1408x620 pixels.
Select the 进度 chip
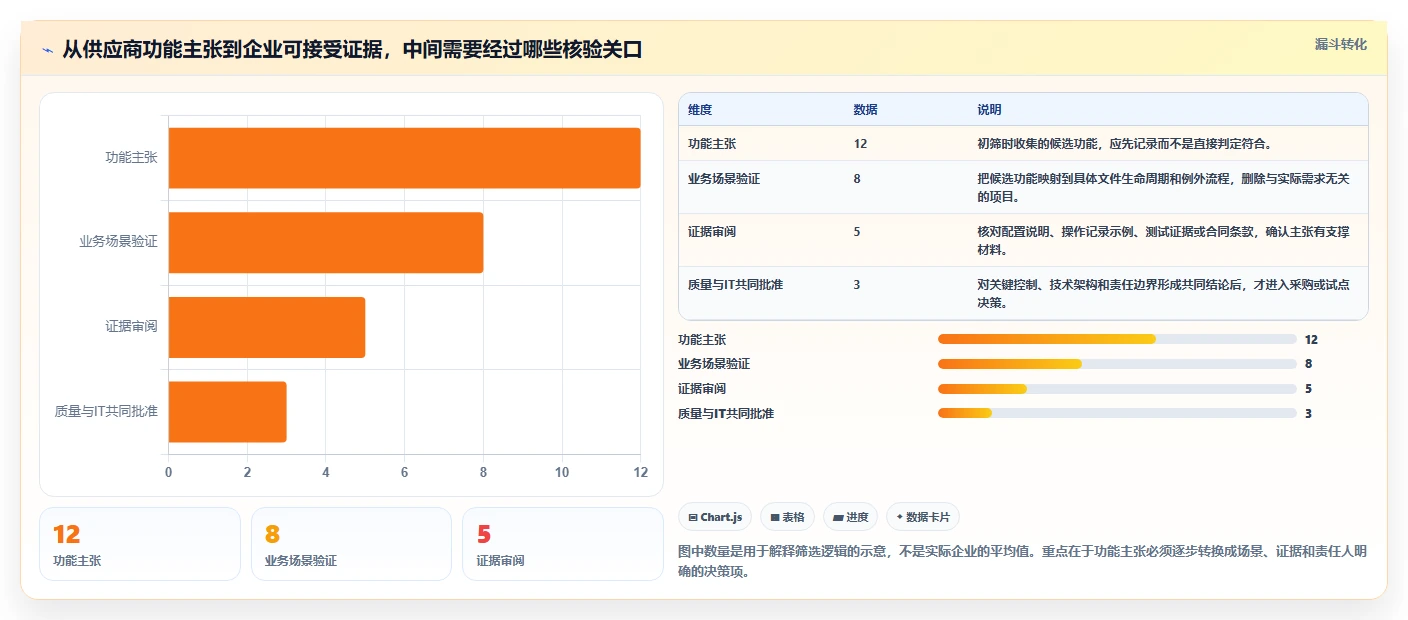[x=850, y=517]
